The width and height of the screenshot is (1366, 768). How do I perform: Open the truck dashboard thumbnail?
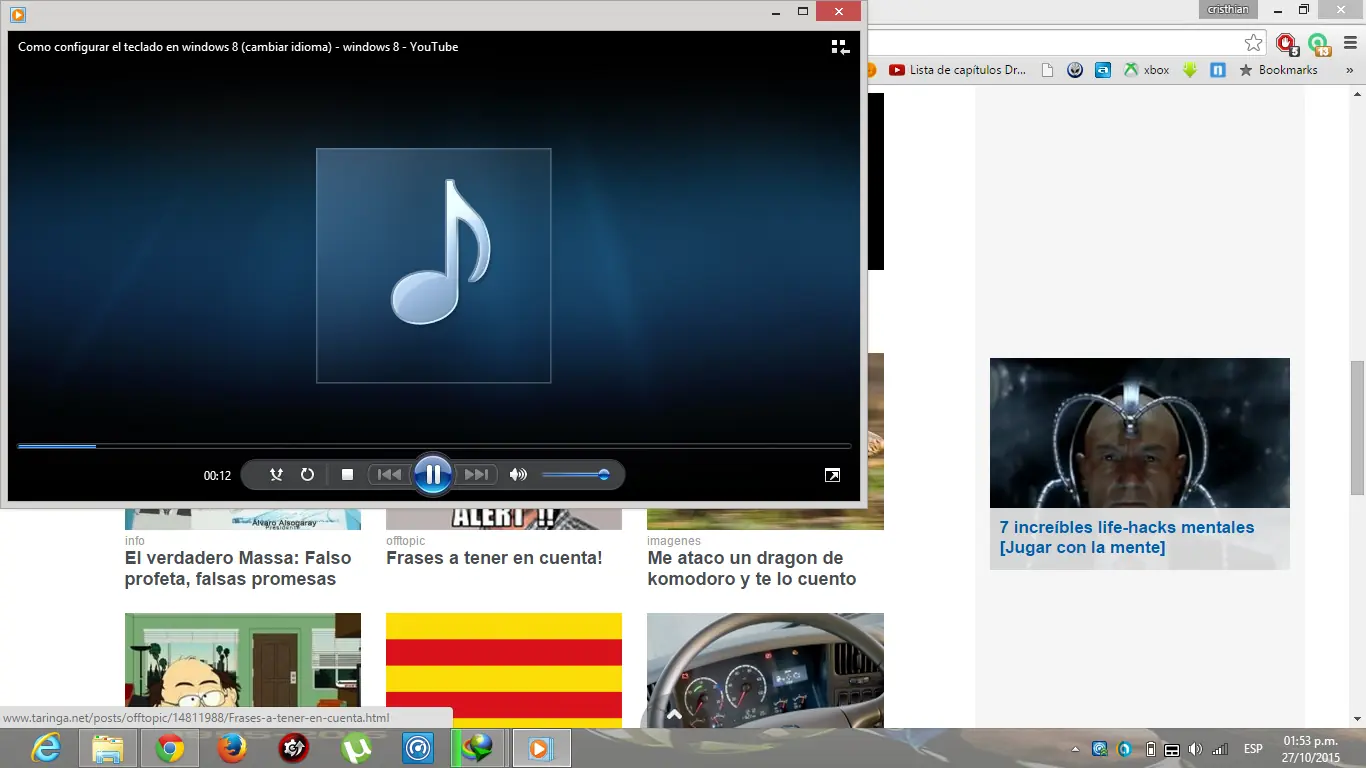point(765,670)
